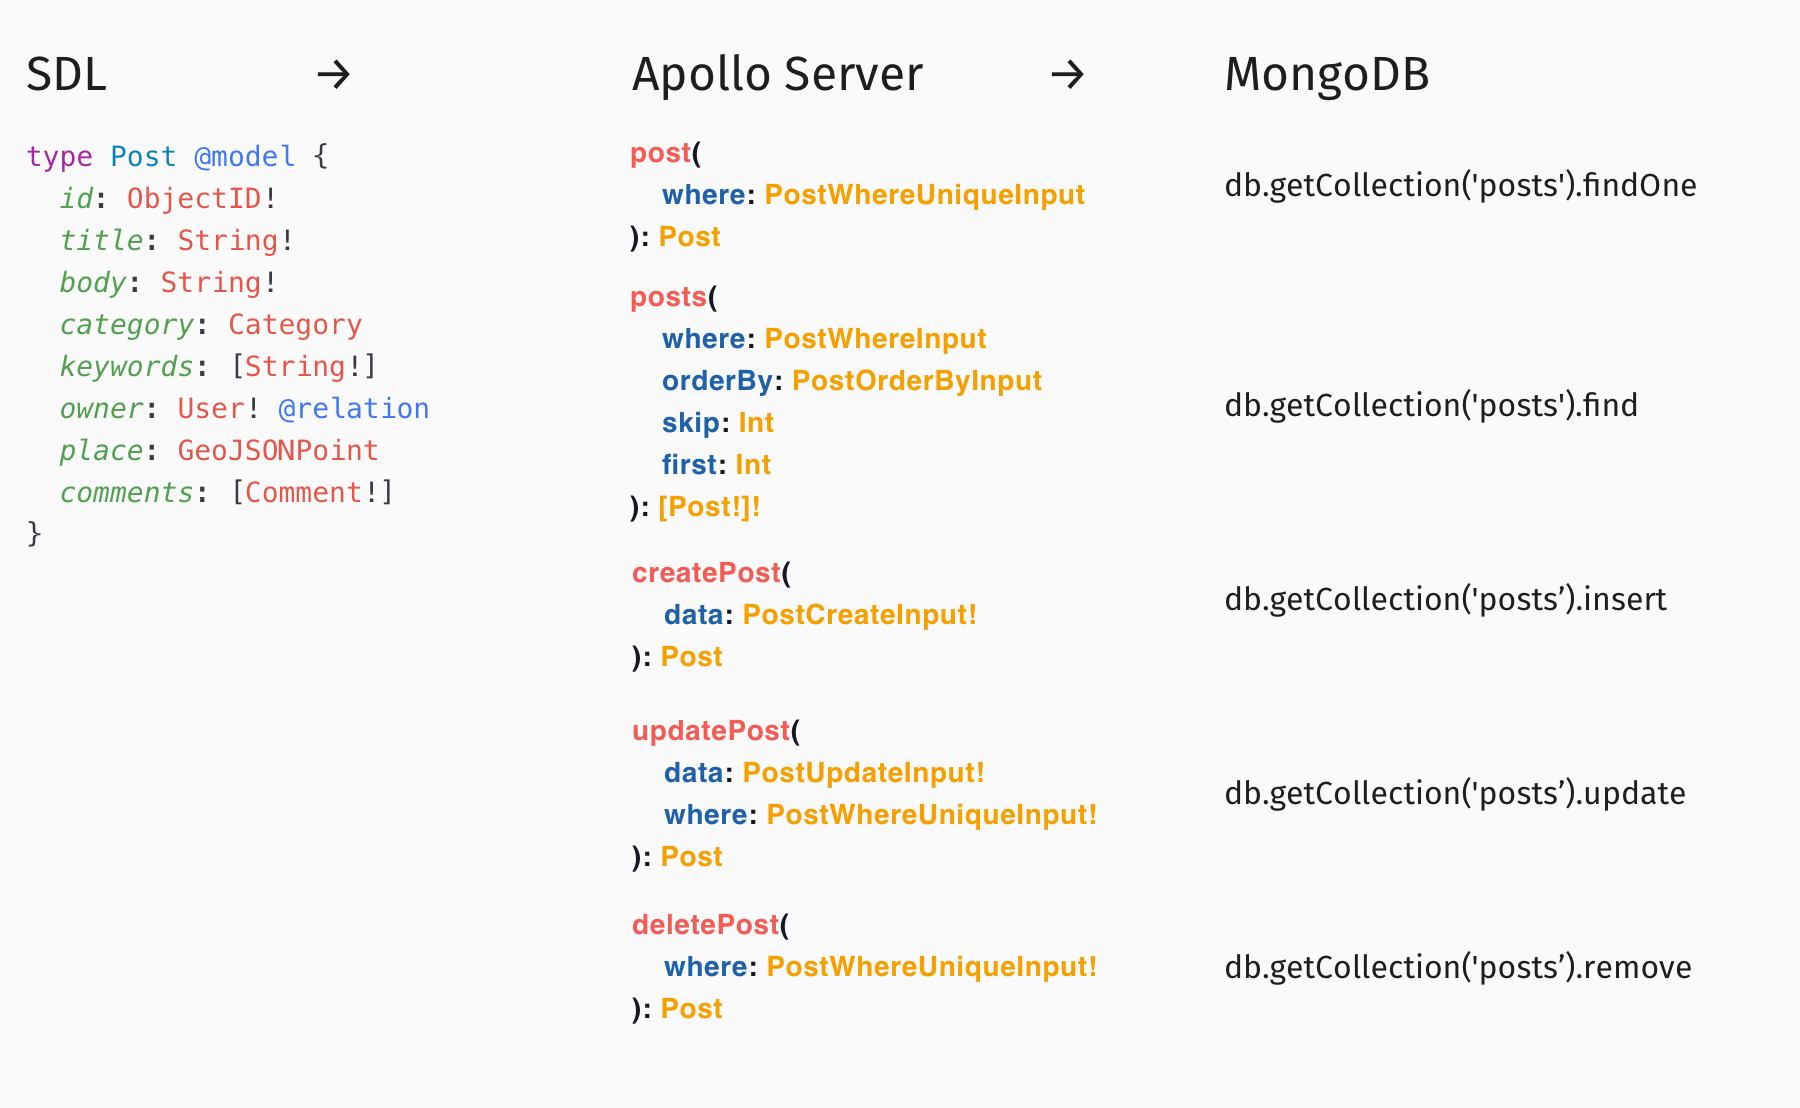Screen dimensions: 1800x1108
Task: Click the 'id: ObjectID!' field line
Action: pos(168,198)
